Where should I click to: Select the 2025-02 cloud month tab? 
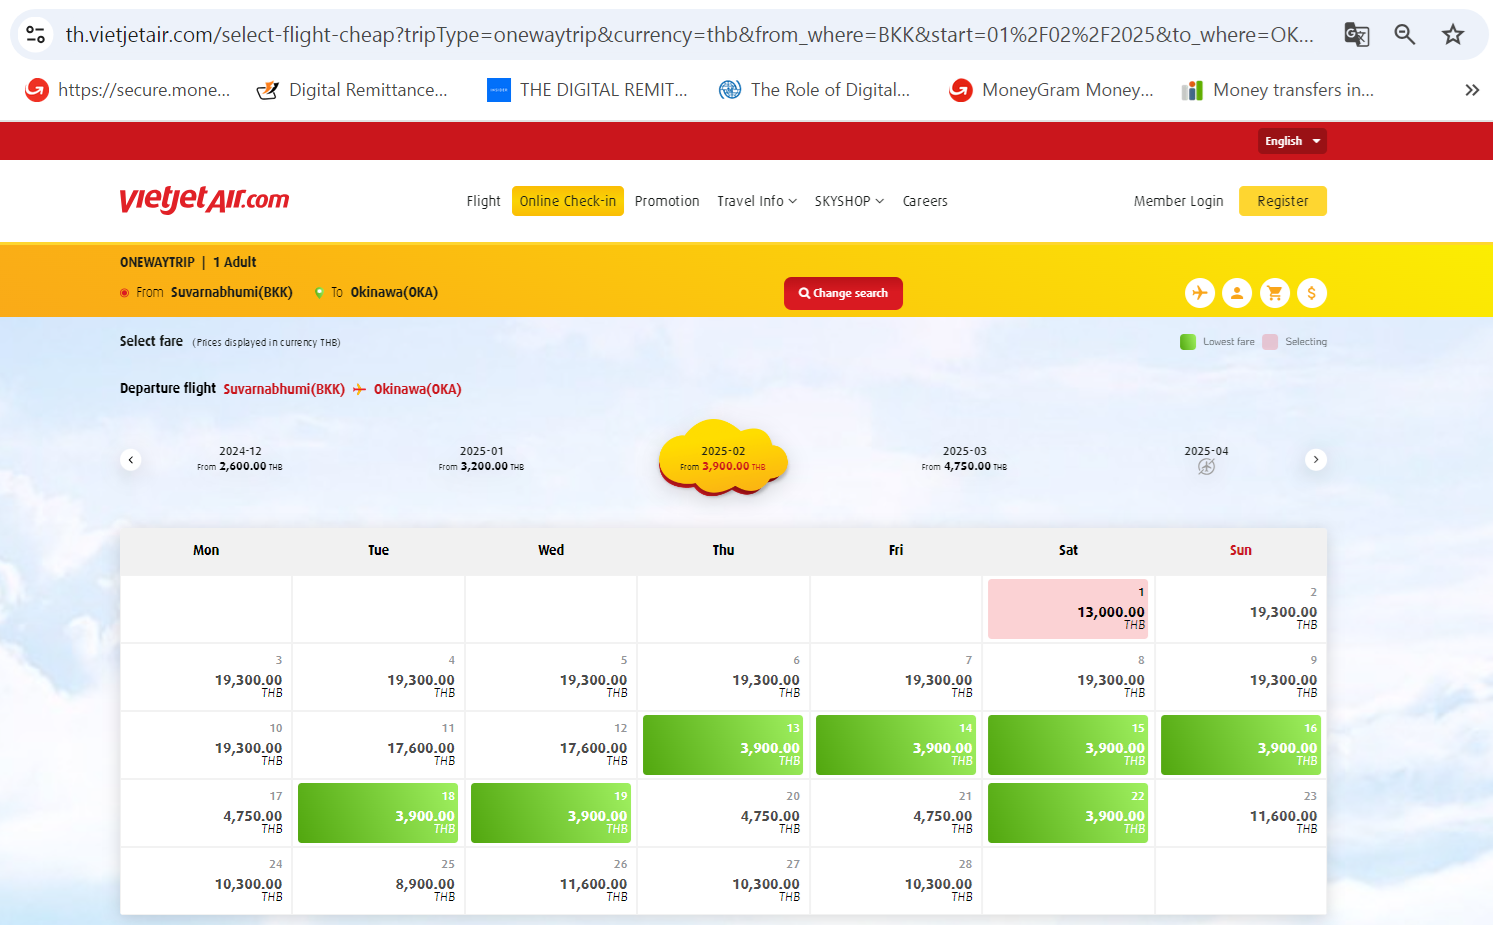tap(723, 459)
